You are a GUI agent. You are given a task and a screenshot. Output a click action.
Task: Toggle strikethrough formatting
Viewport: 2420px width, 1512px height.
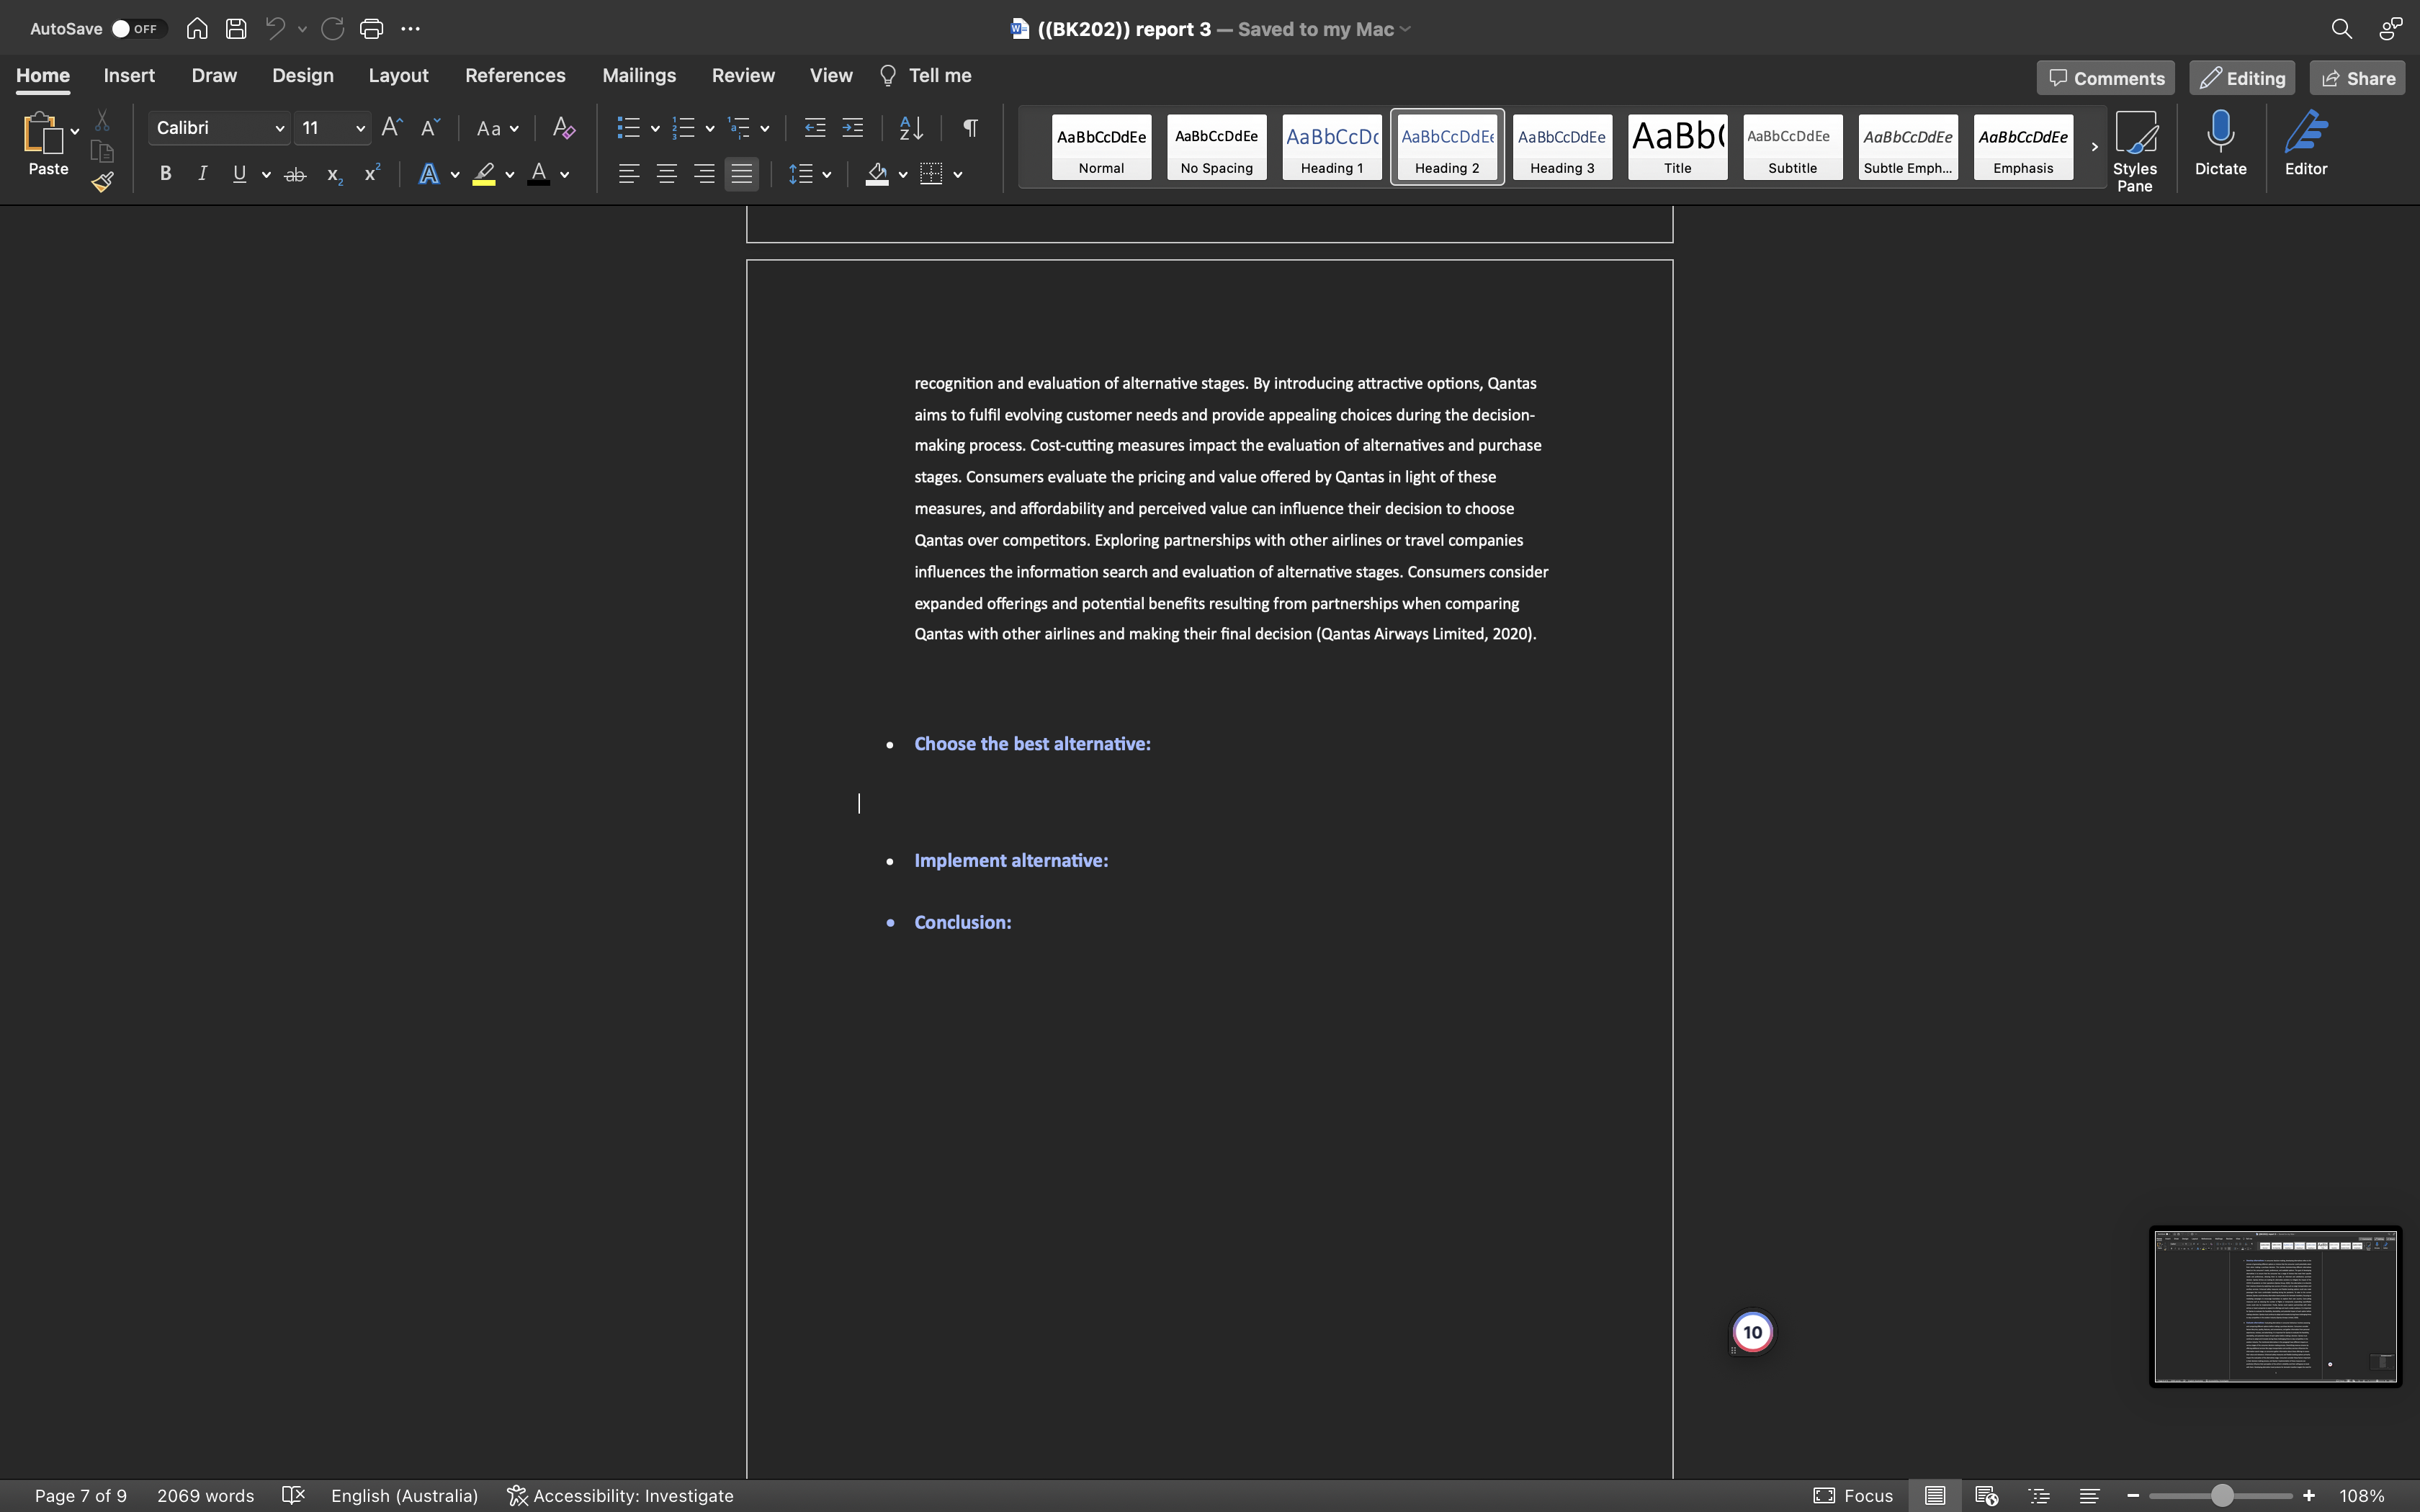(x=295, y=174)
